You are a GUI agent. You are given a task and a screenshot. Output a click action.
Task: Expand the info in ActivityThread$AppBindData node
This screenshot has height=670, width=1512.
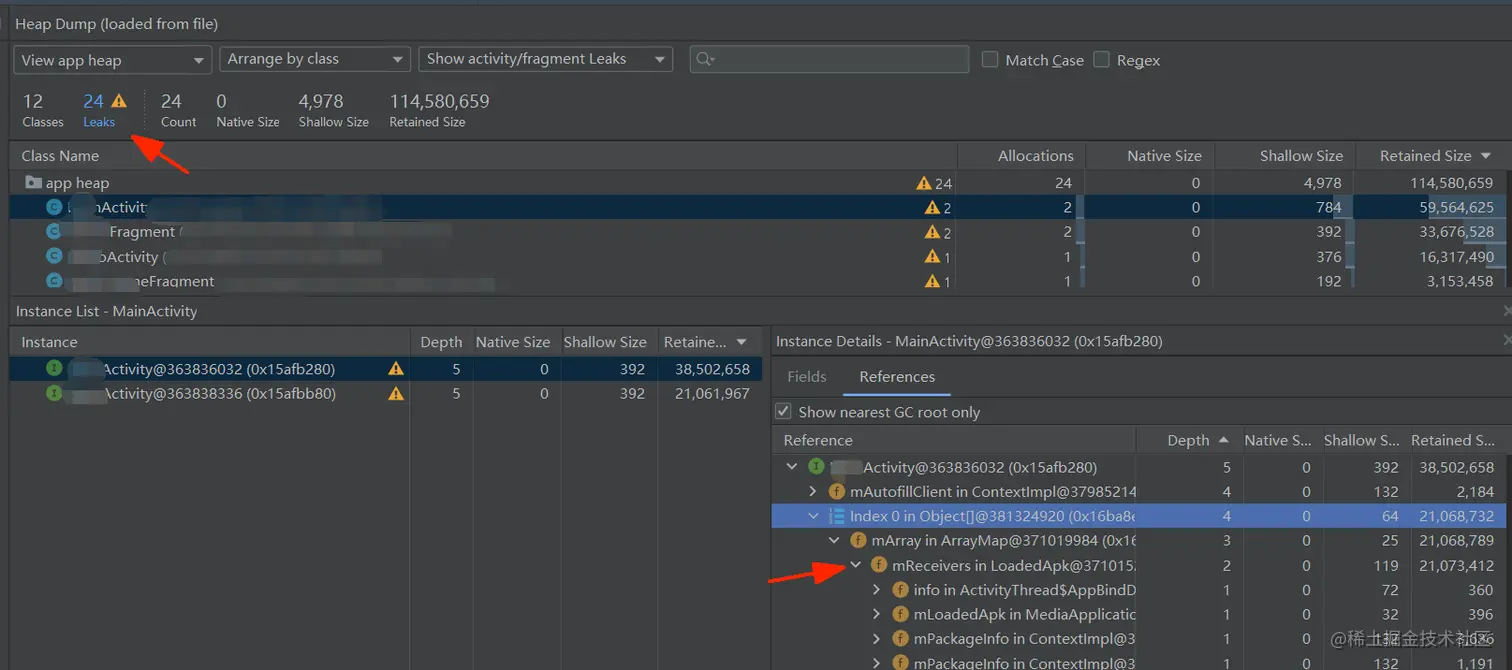[x=877, y=590]
